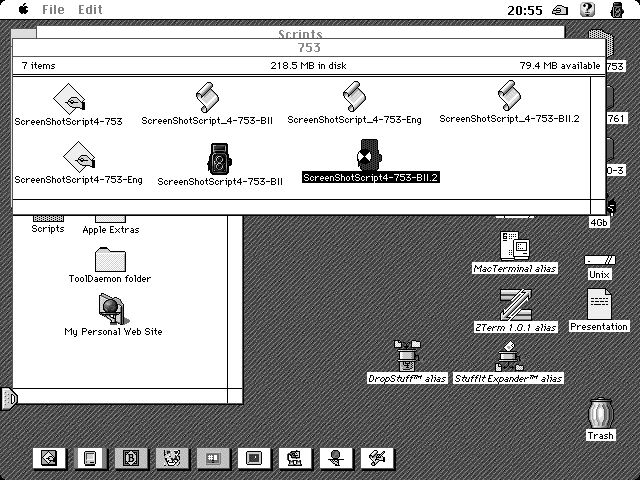
Task: Select the DropStuff alias on desktop
Action: (x=407, y=355)
